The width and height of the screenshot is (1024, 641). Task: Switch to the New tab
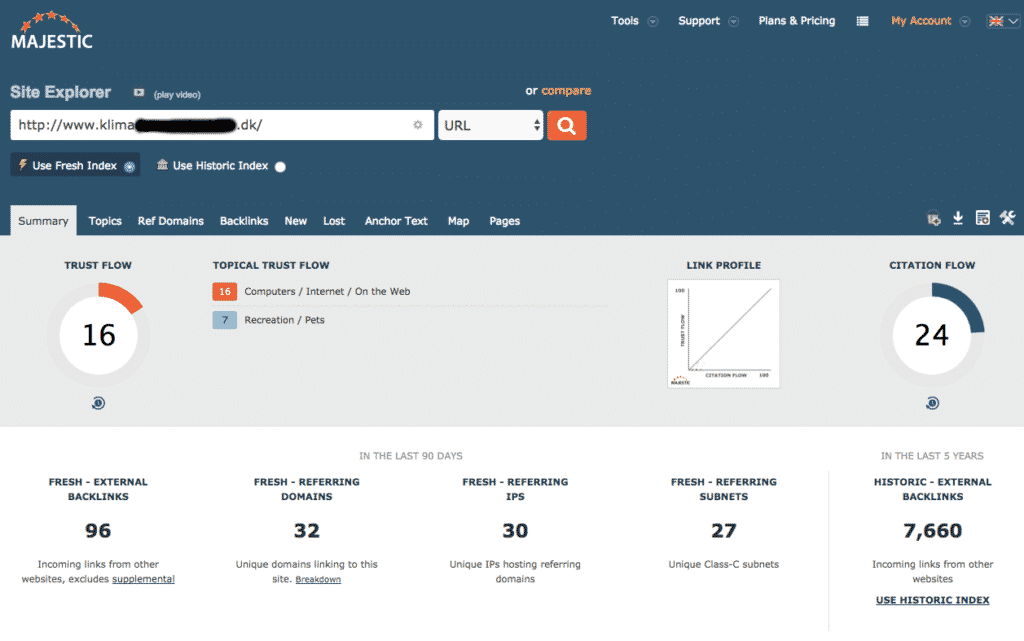coord(295,221)
